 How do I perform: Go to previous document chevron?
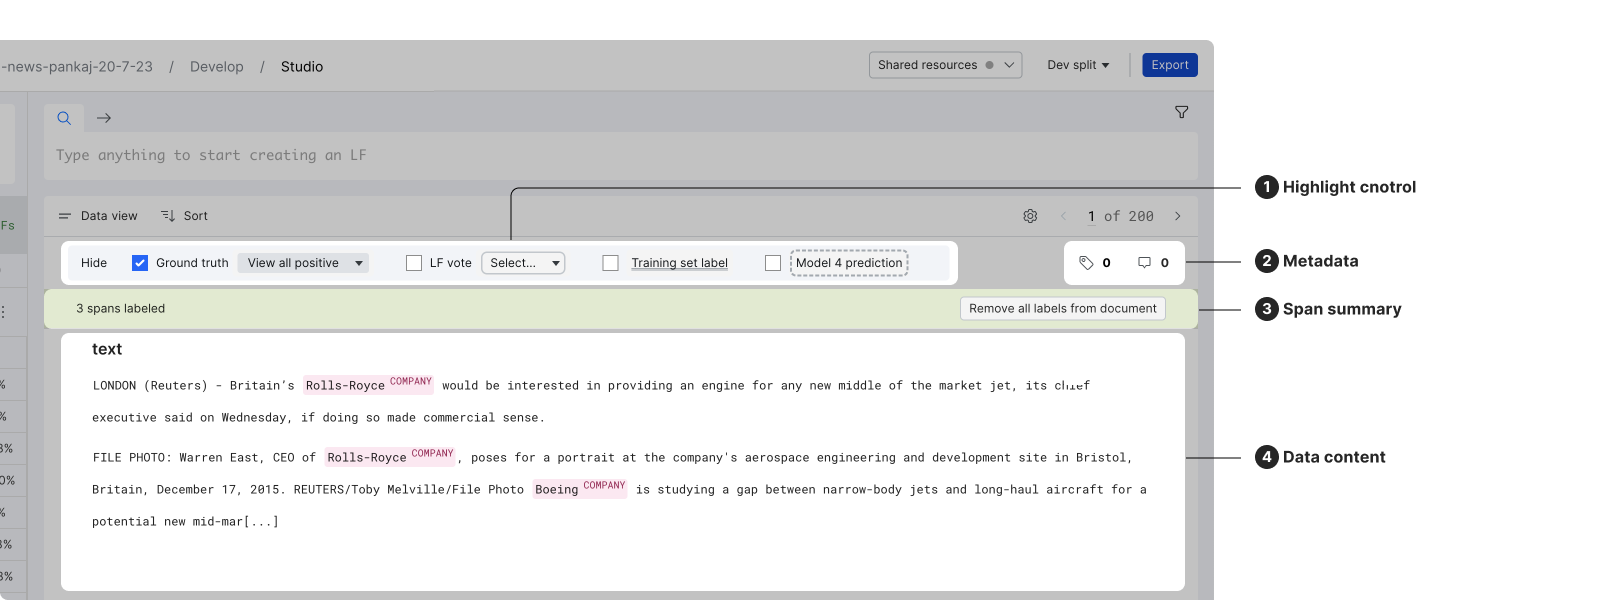pos(1063,216)
